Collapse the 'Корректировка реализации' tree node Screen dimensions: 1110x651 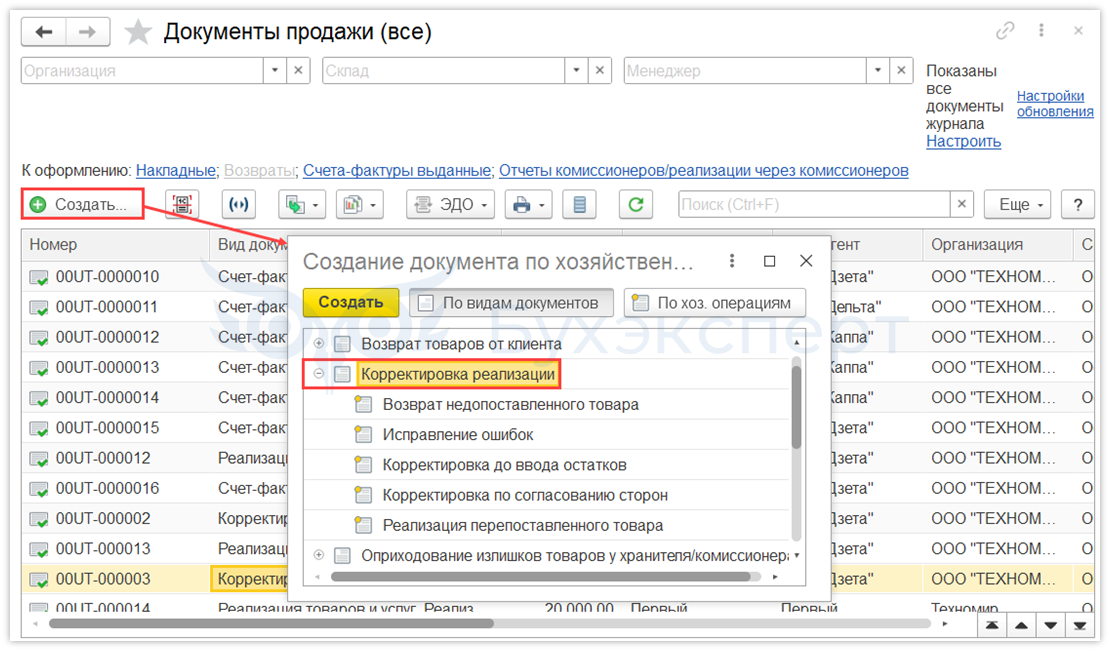[x=319, y=374]
